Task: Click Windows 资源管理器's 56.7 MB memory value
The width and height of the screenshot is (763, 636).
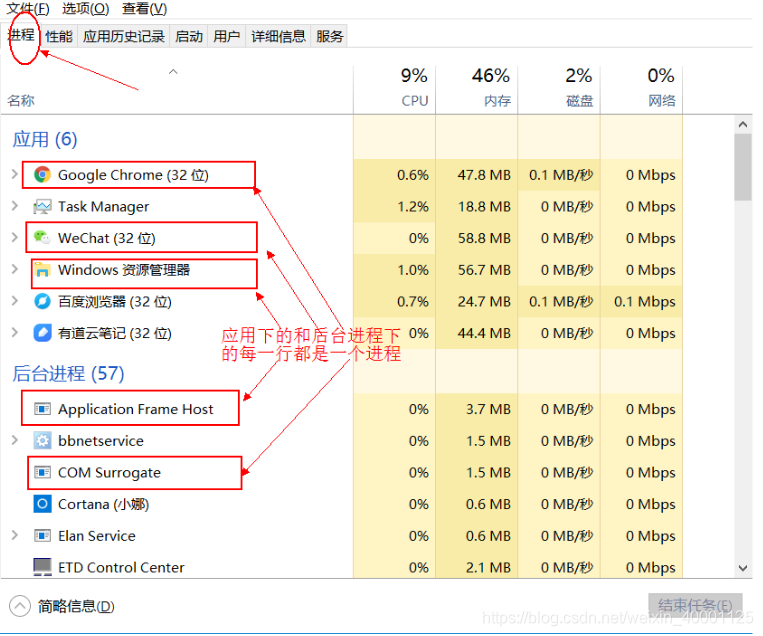Action: coord(484,270)
